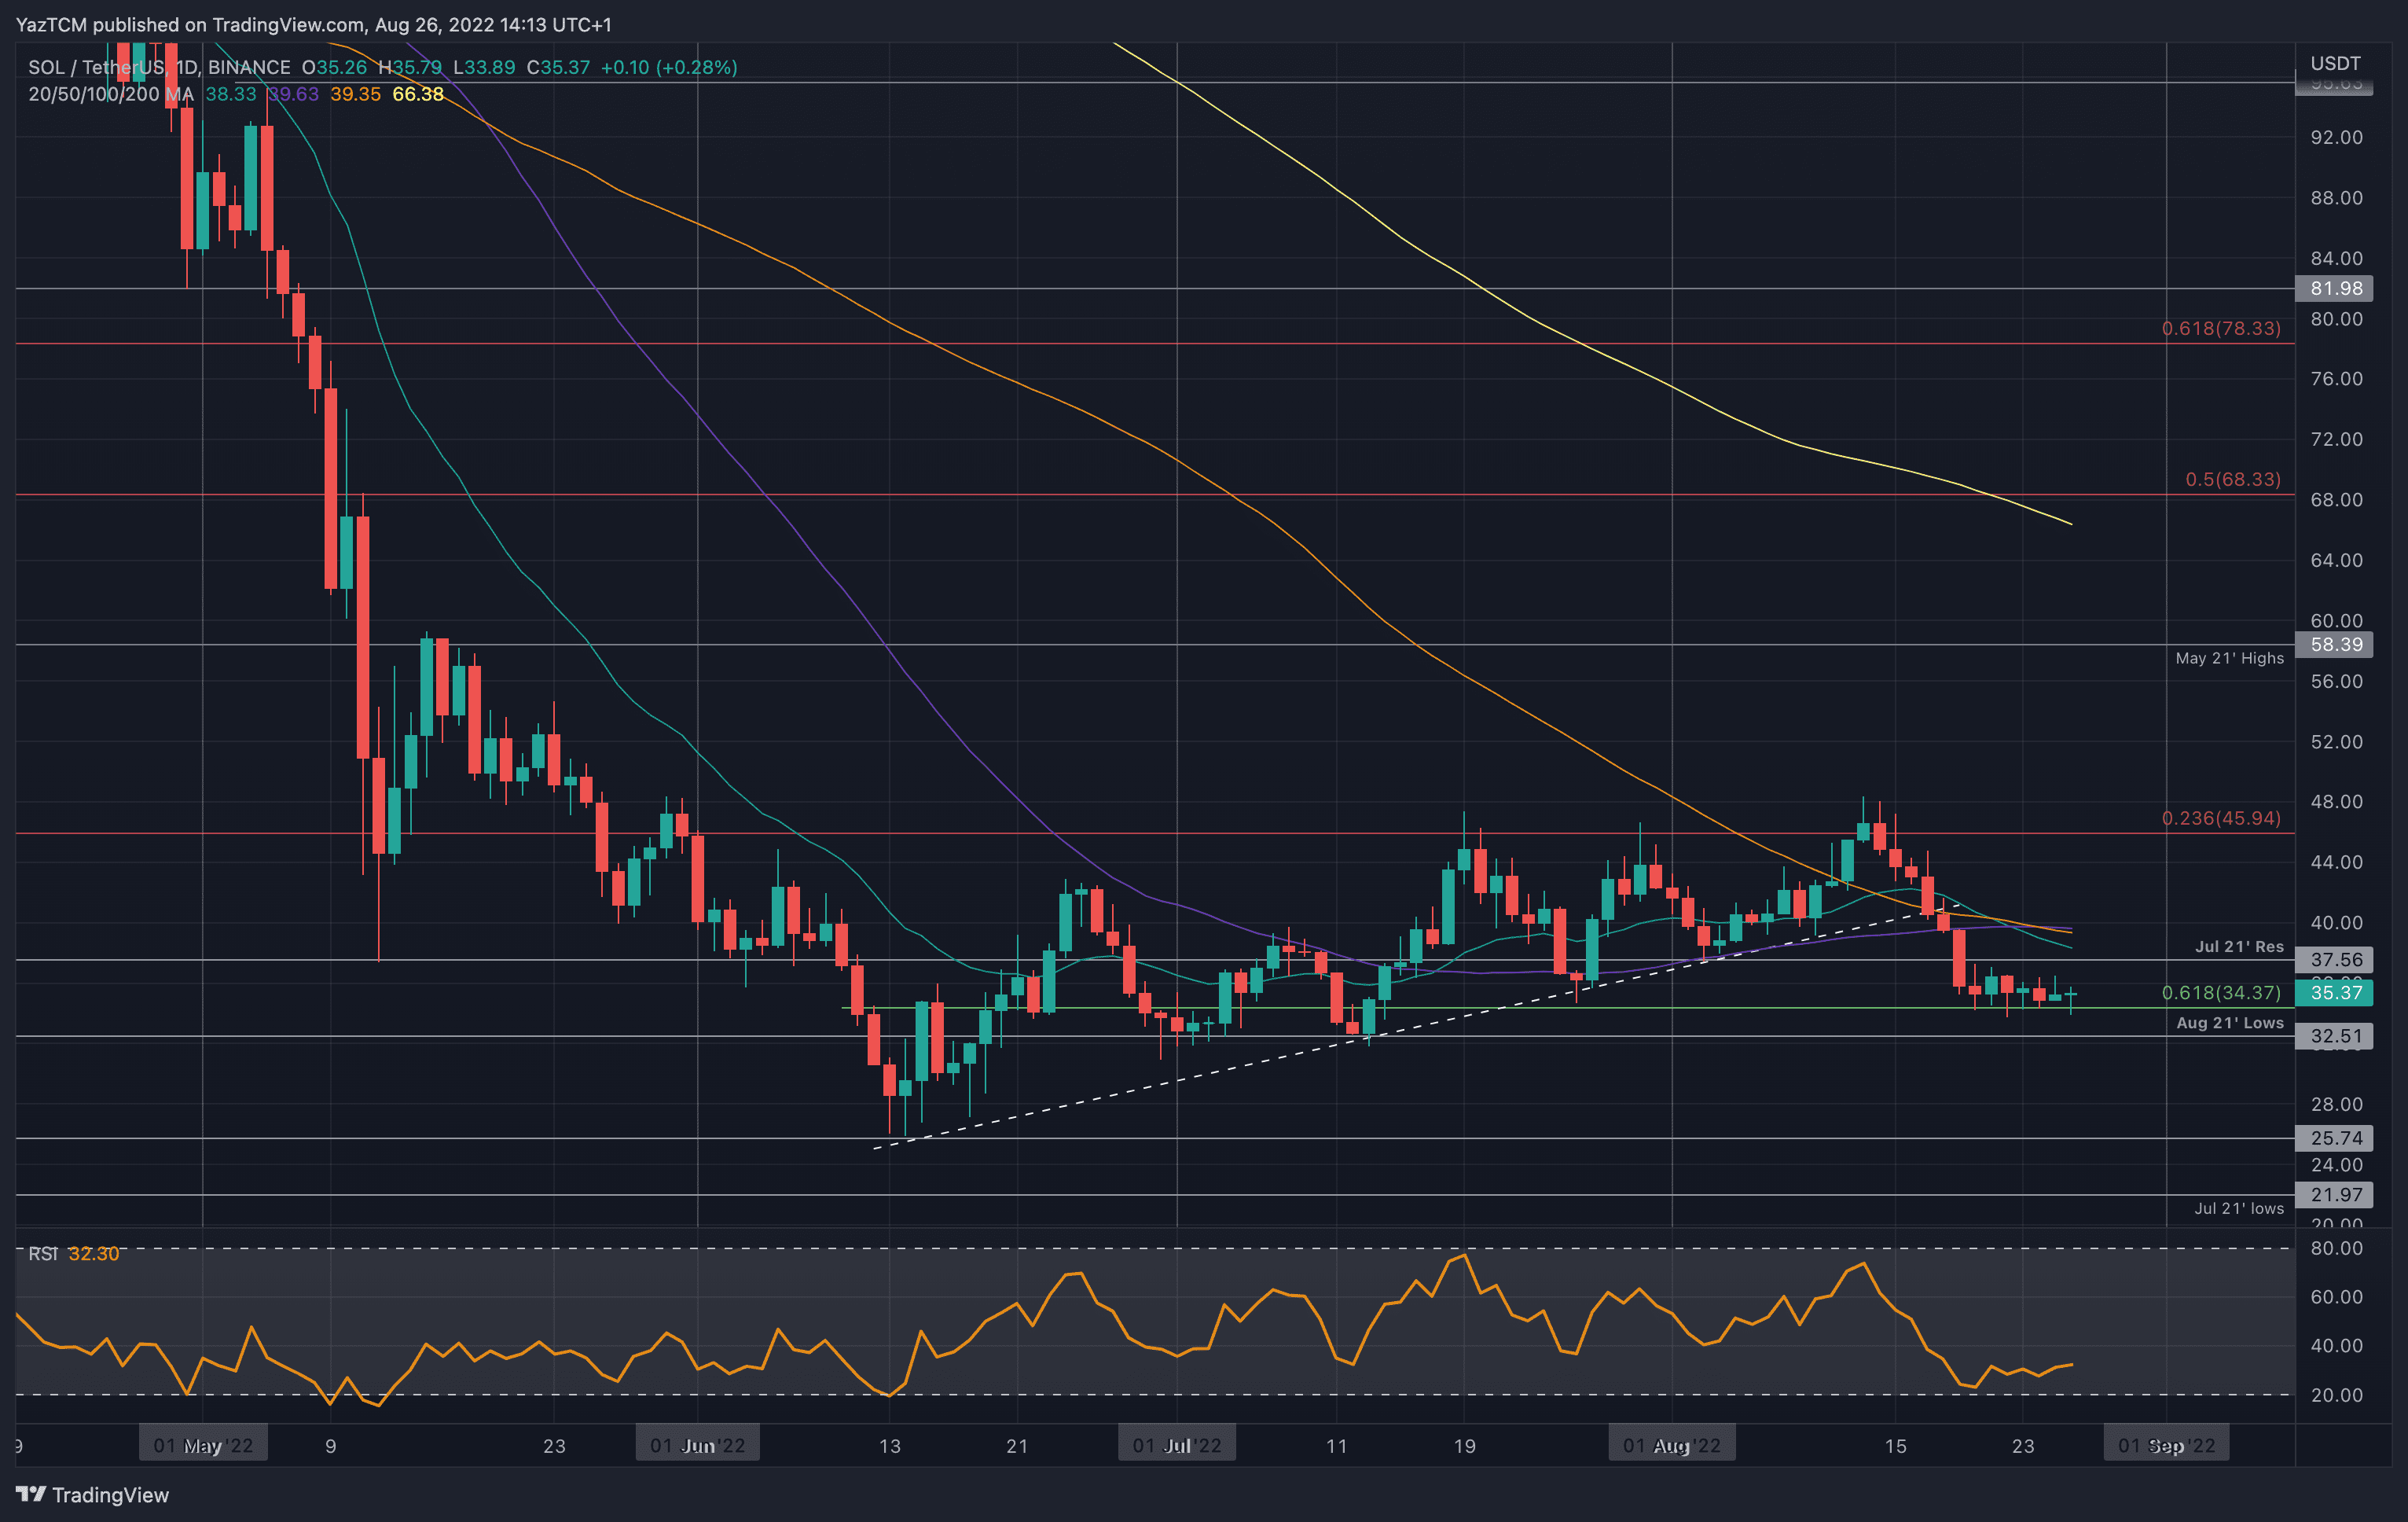Select the orange 100 MA value in the legend
Screen dimensions: 2408x1522
pyautogui.click(x=355, y=94)
